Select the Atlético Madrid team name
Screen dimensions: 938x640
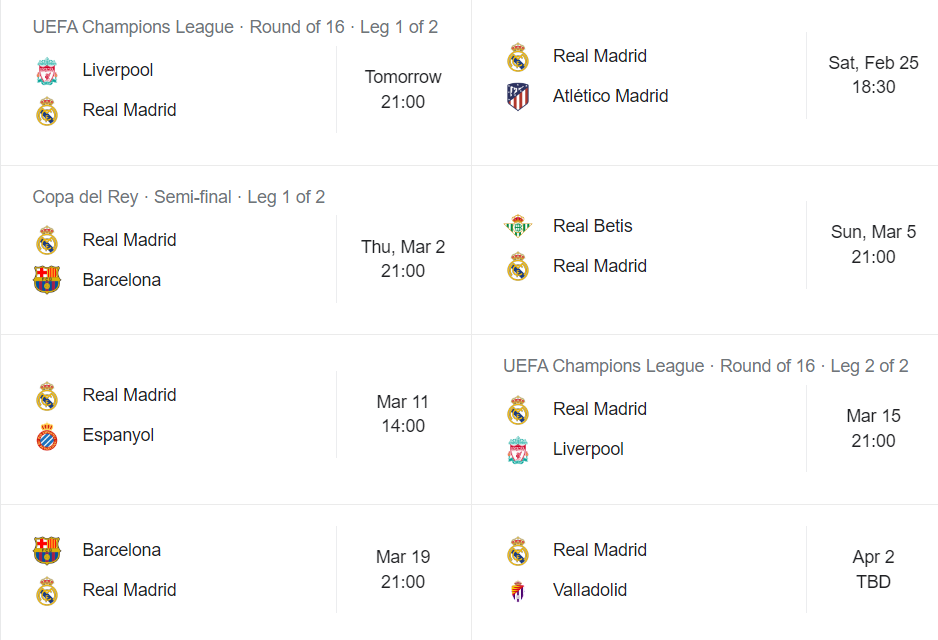click(x=610, y=96)
